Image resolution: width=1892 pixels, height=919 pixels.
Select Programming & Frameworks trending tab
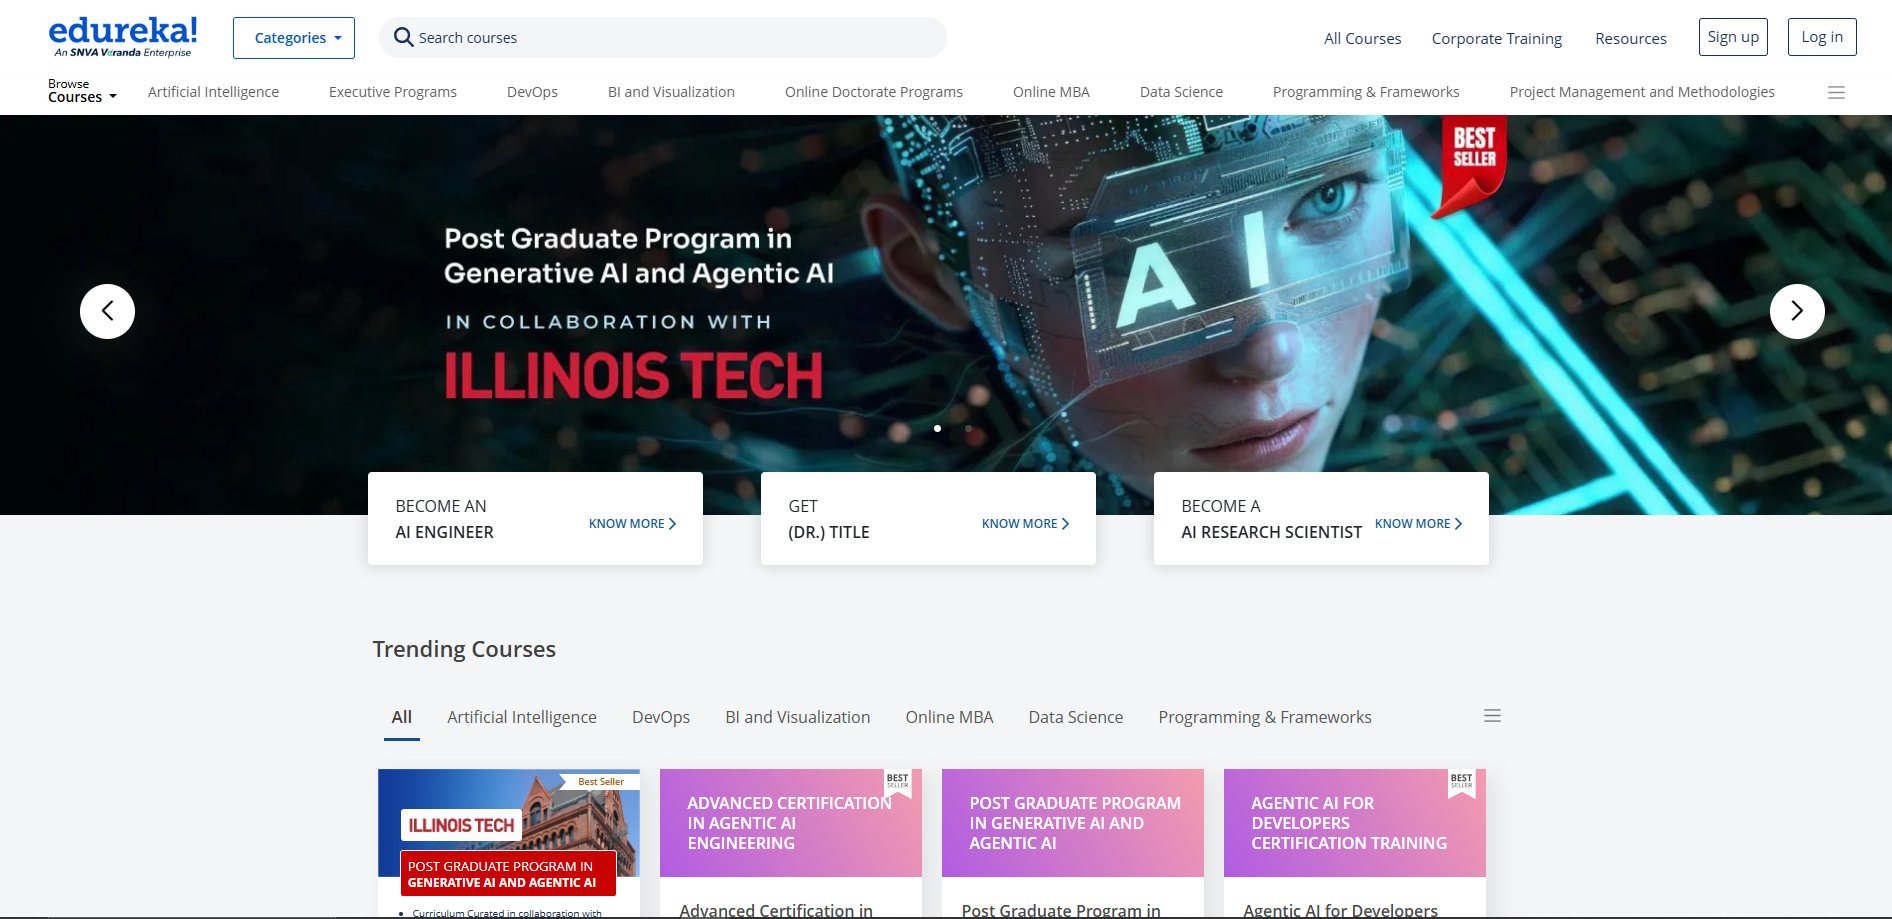[1265, 717]
